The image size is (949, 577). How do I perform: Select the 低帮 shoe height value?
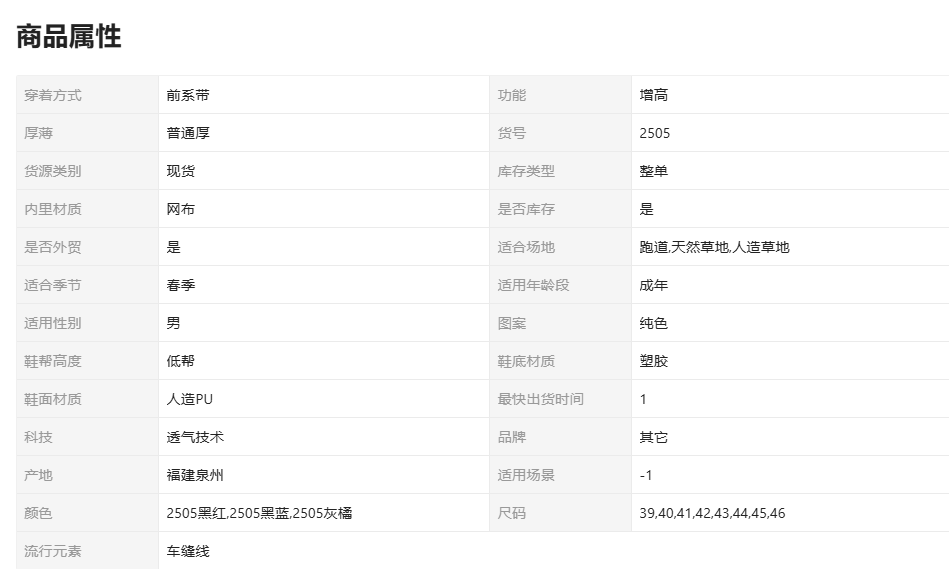coord(181,361)
